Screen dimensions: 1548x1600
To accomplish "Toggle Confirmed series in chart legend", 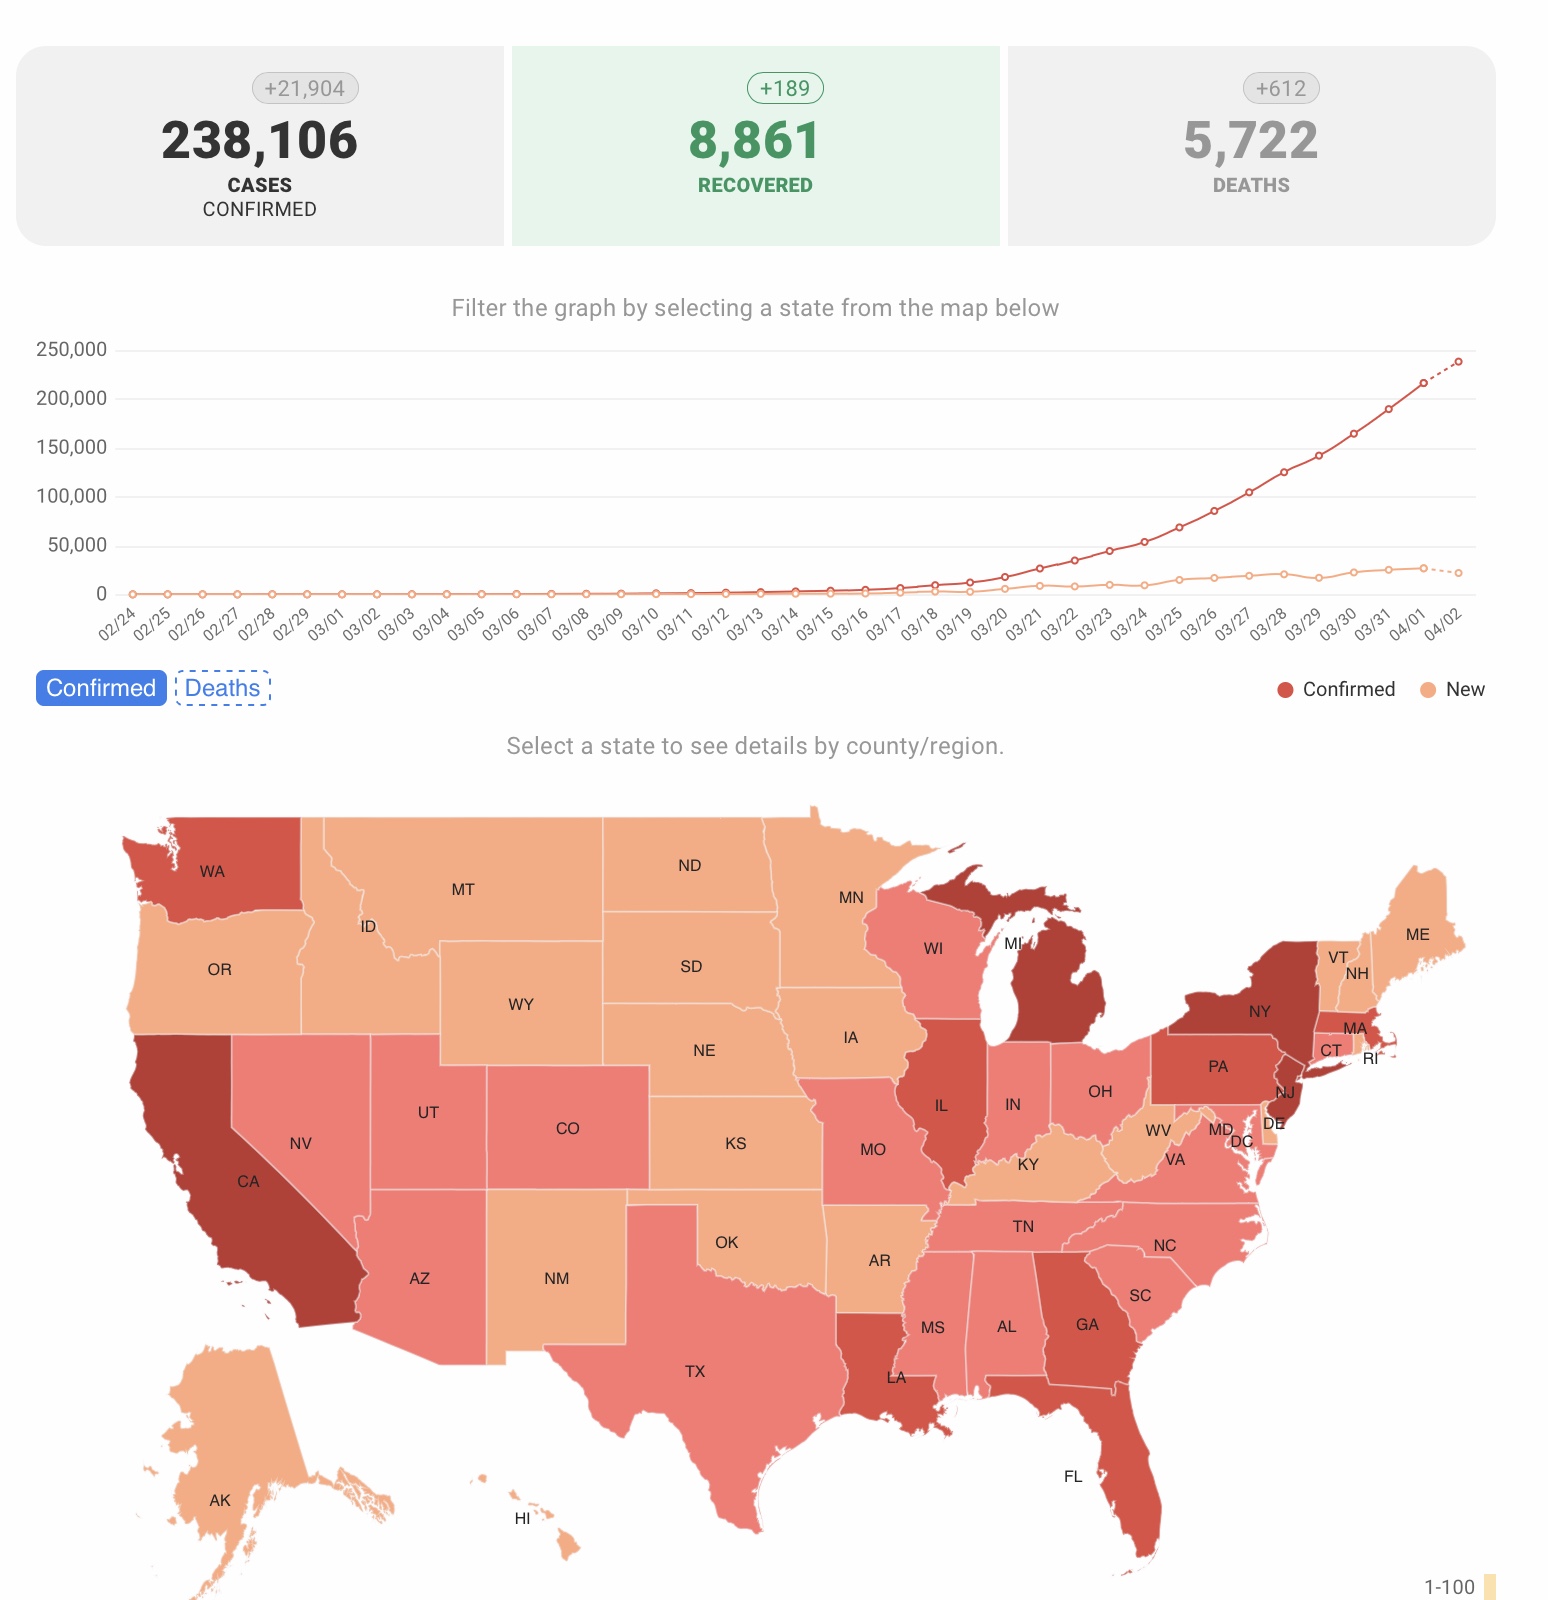I will [x=1337, y=689].
